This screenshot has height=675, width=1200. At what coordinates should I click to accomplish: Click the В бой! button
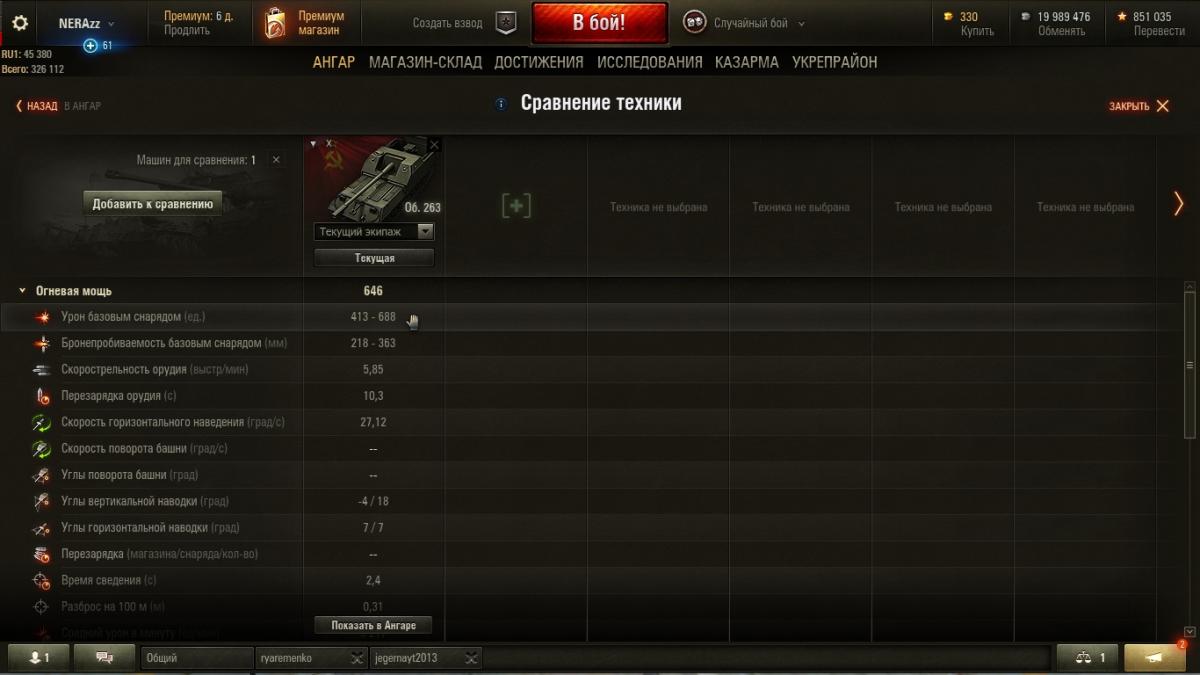point(600,23)
